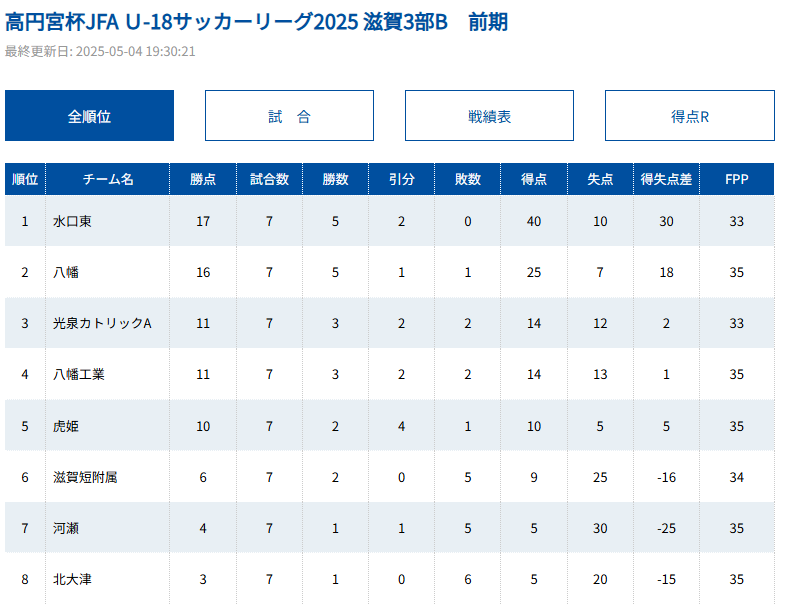
Task: Click the チーム名 column header
Action: point(108,180)
